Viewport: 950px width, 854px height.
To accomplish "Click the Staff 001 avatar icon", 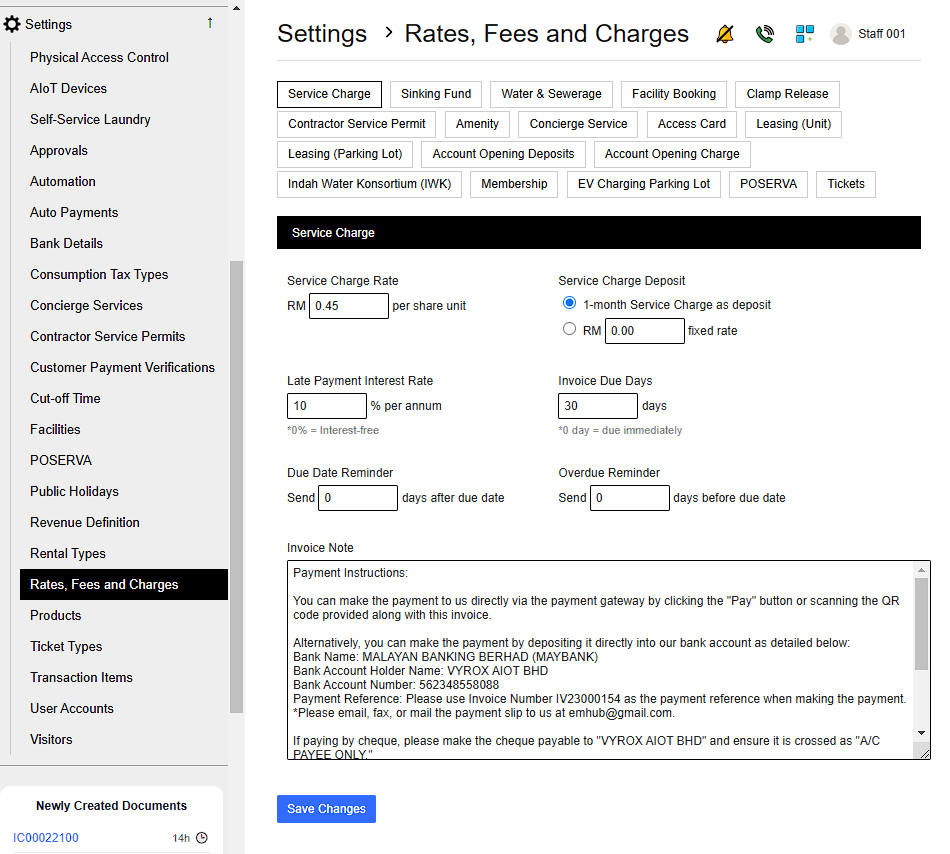I will [841, 34].
